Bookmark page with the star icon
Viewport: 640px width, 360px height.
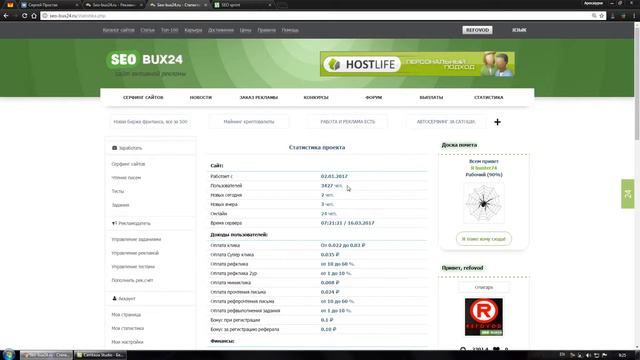[x=602, y=16]
